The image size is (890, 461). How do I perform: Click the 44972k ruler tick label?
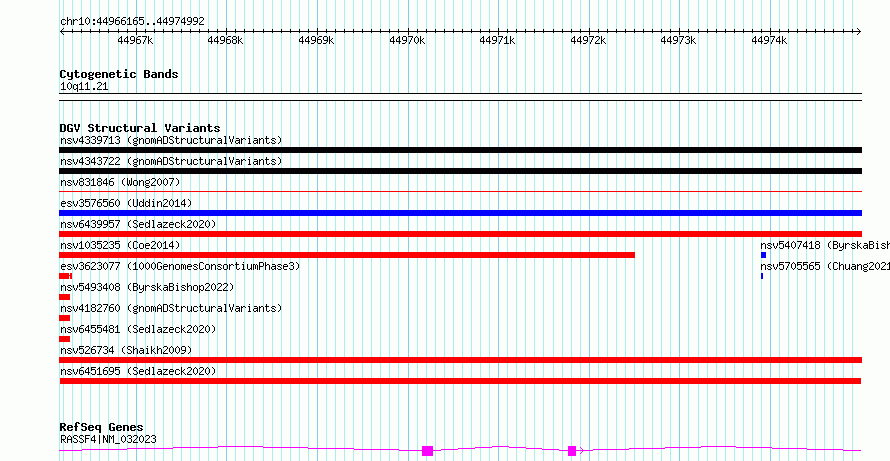coord(588,40)
